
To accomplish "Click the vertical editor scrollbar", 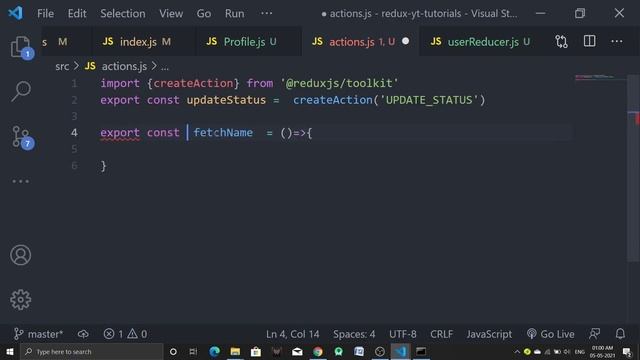I will (x=633, y=167).
